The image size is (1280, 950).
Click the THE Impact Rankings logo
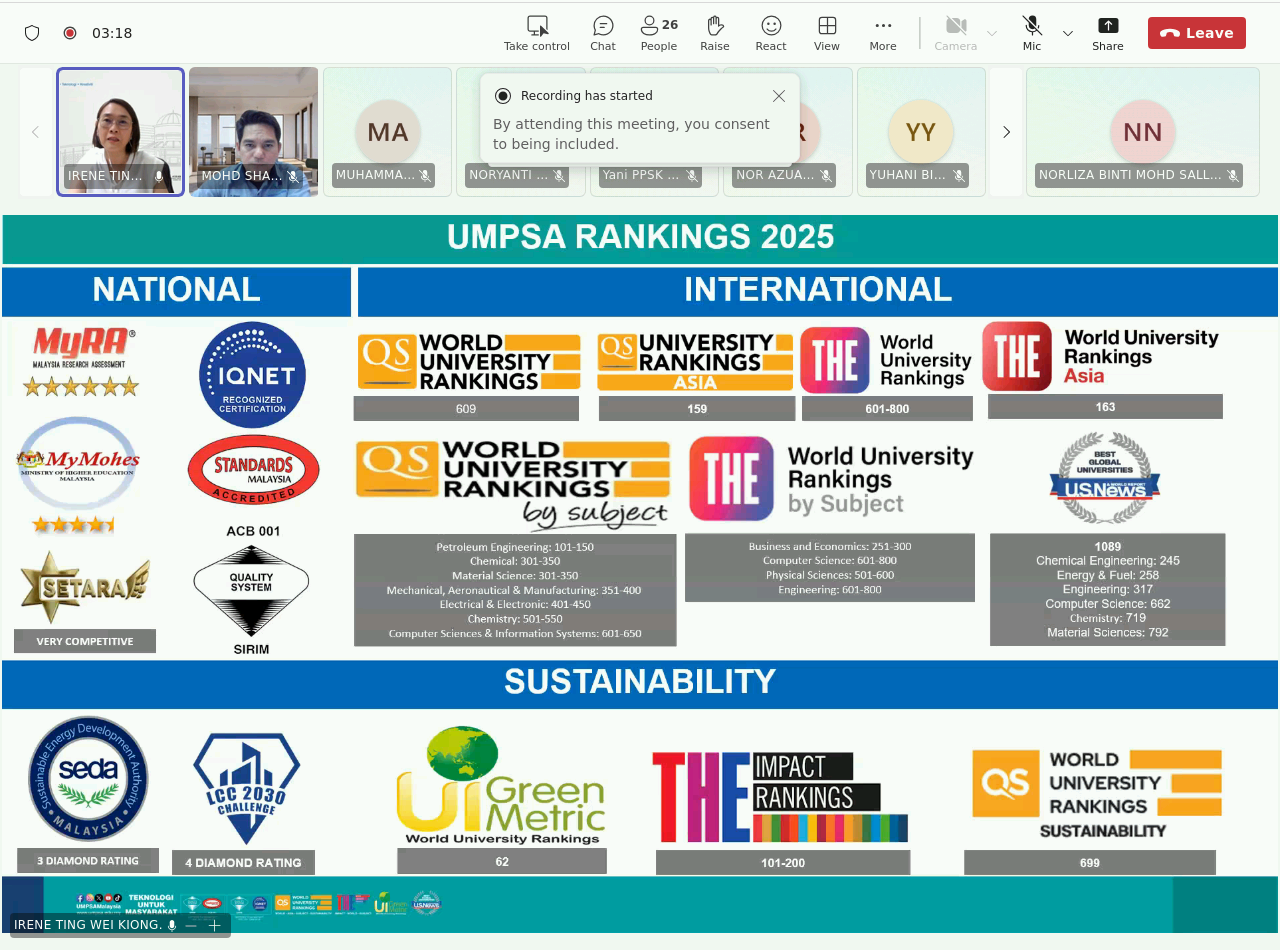pos(780,797)
